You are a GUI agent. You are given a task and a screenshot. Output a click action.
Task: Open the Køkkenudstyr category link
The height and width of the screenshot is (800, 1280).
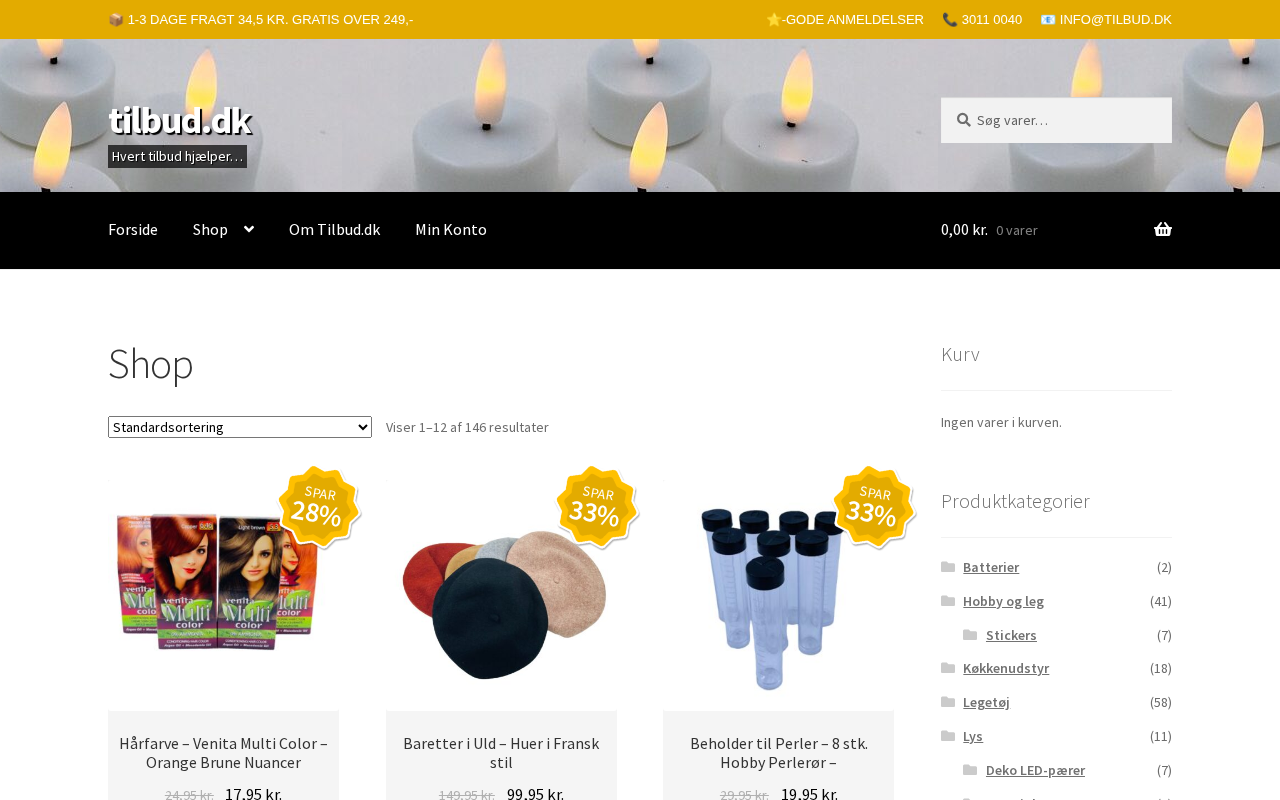coord(1006,668)
